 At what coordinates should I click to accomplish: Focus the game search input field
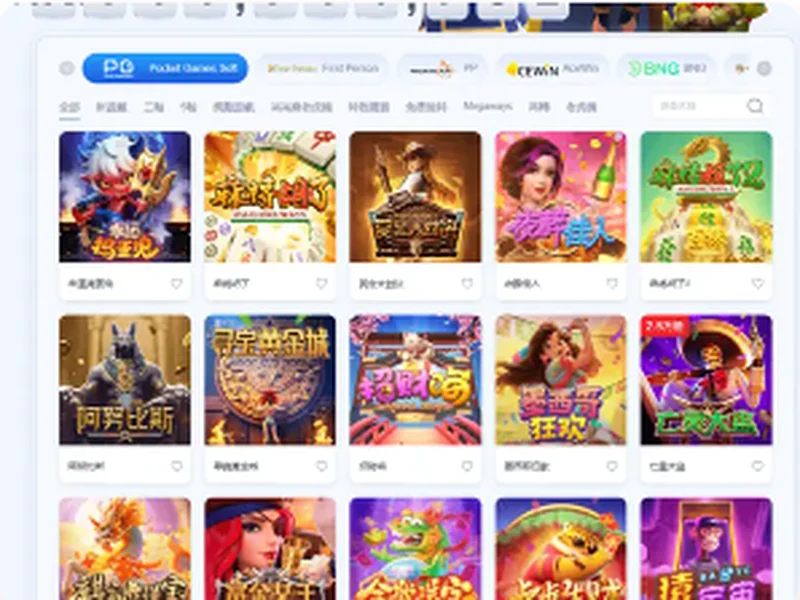click(x=699, y=106)
